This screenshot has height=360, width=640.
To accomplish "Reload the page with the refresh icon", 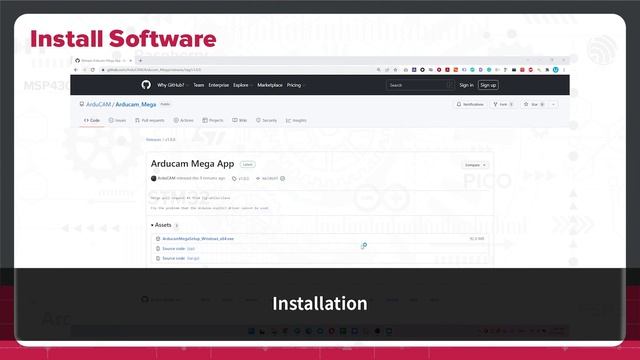I will 93,70.
